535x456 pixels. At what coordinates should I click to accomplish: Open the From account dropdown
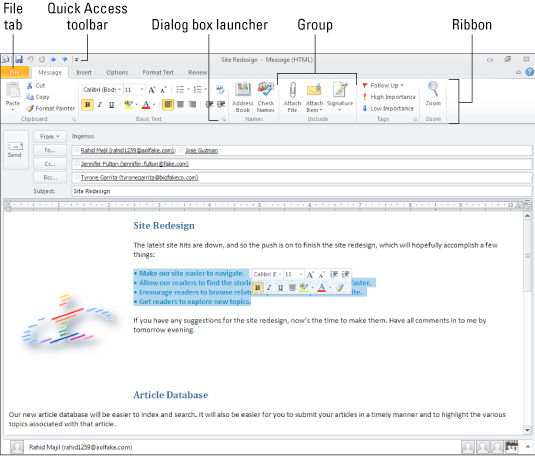point(50,137)
